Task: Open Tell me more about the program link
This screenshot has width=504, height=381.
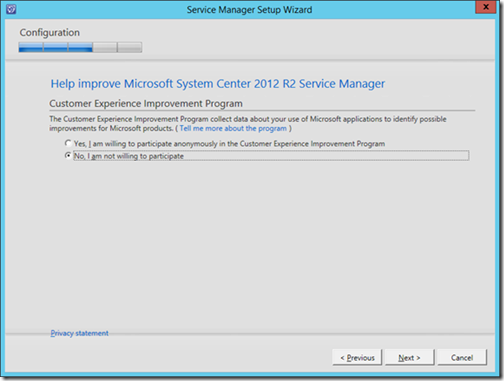Action: 233,128
